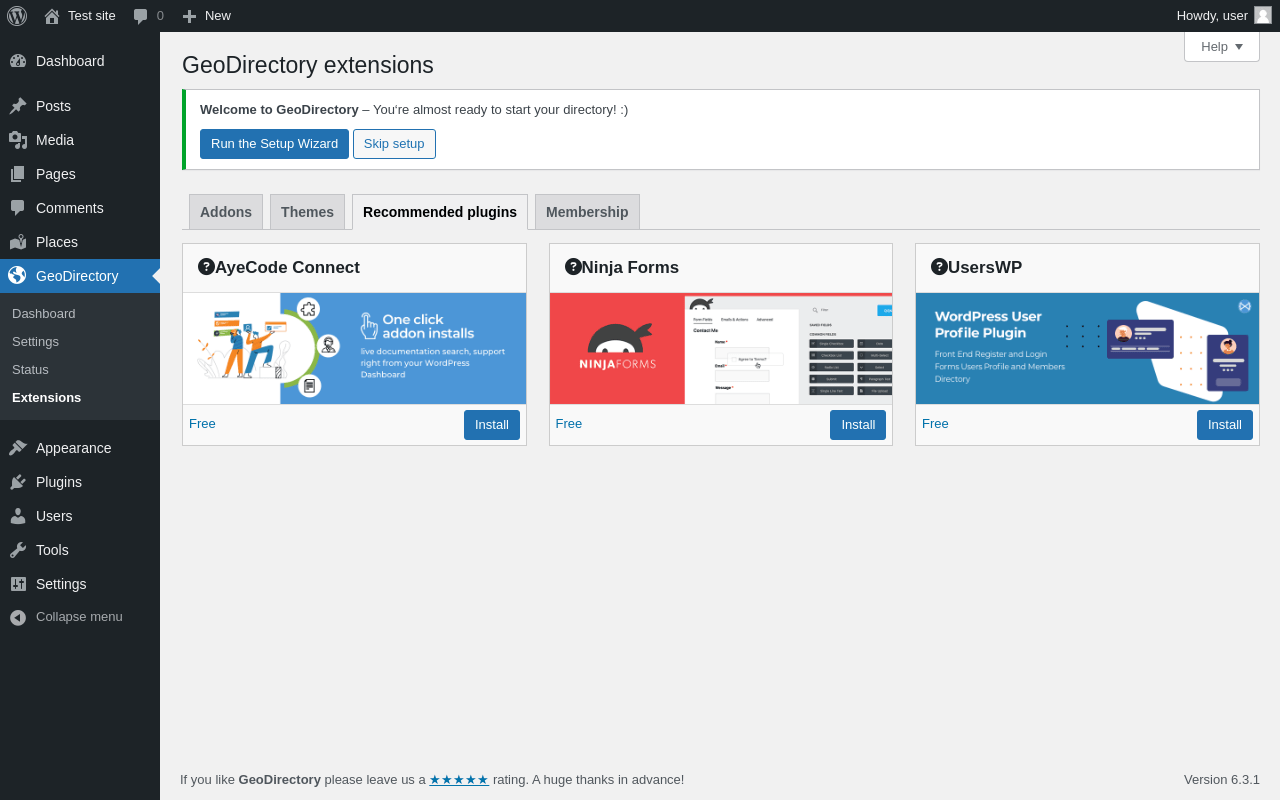
Task: Open the Test site home icon
Action: point(52,16)
